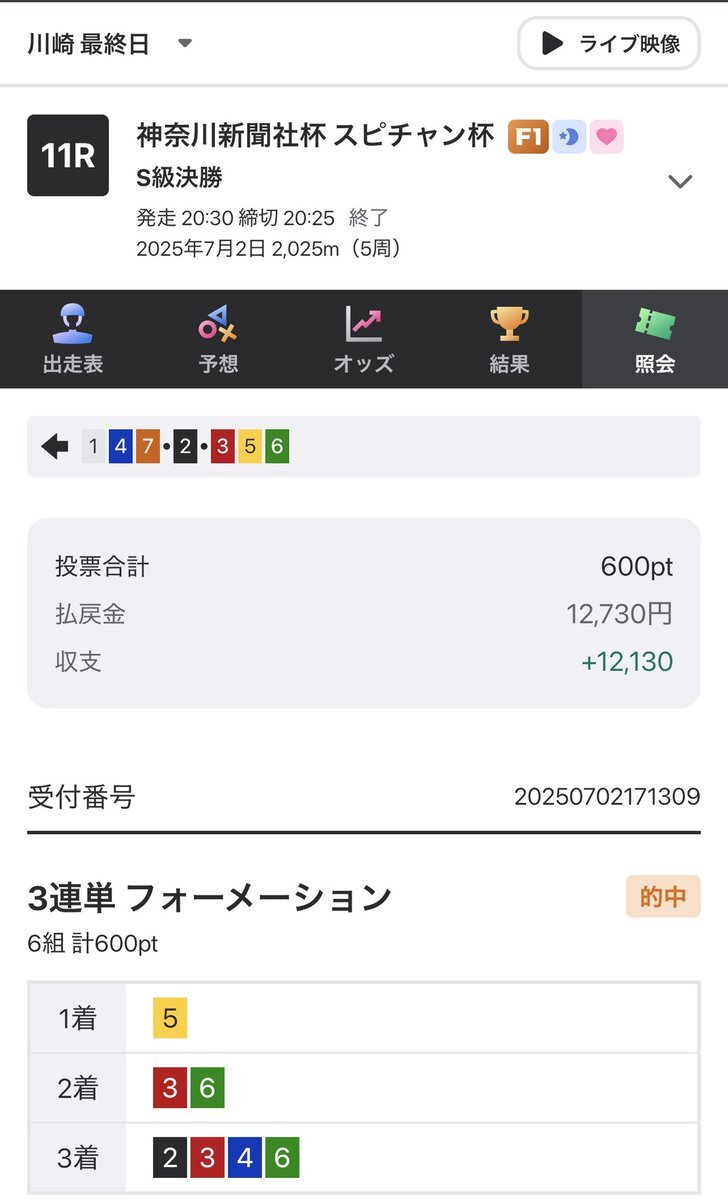Select blue number 4 in 3着 row
This screenshot has height=1200, width=728.
point(245,1158)
